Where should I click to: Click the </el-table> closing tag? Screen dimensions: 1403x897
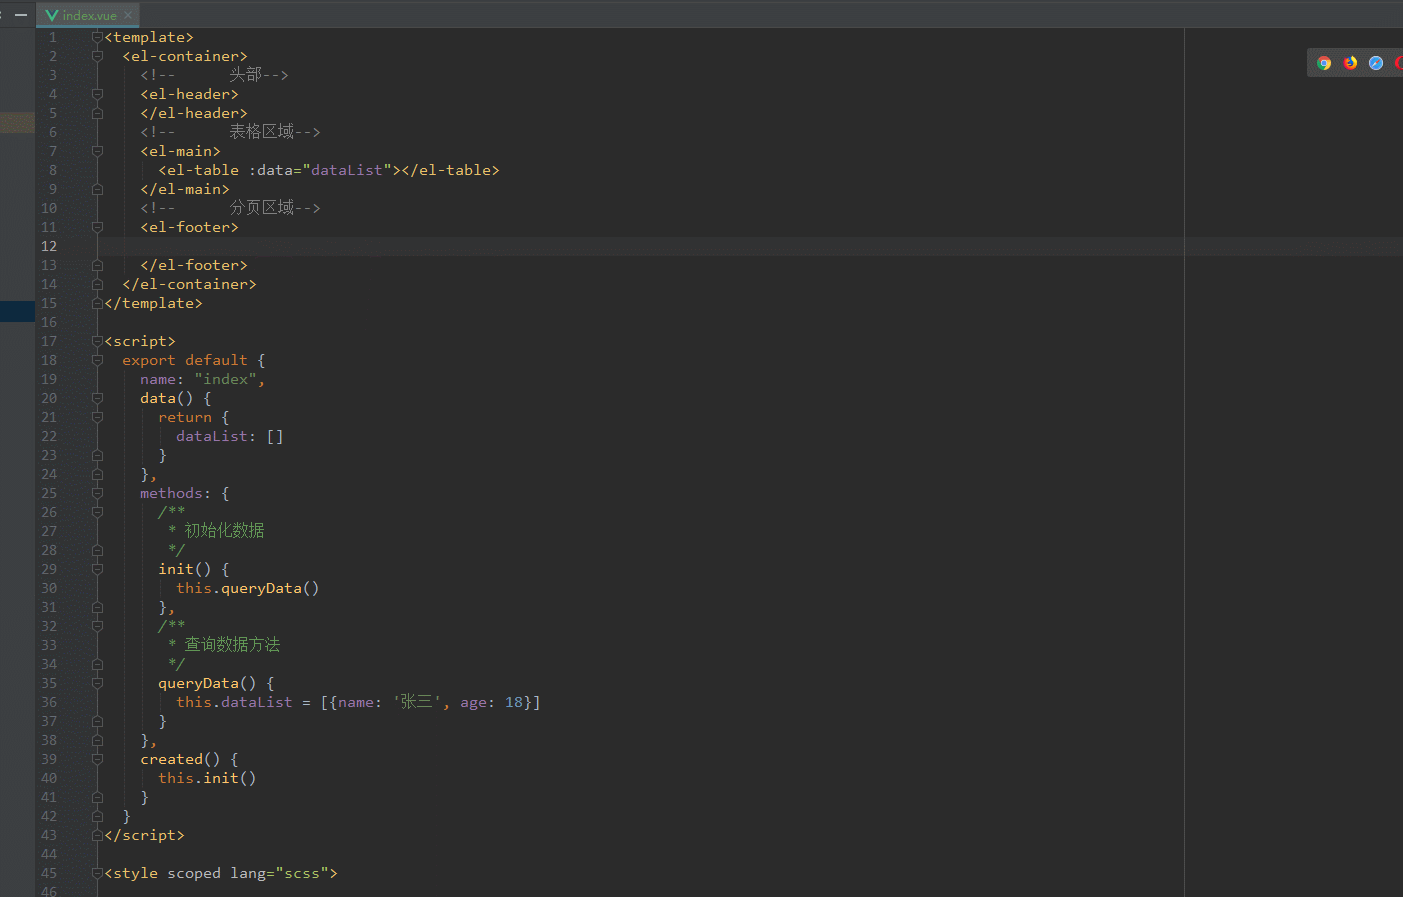450,170
